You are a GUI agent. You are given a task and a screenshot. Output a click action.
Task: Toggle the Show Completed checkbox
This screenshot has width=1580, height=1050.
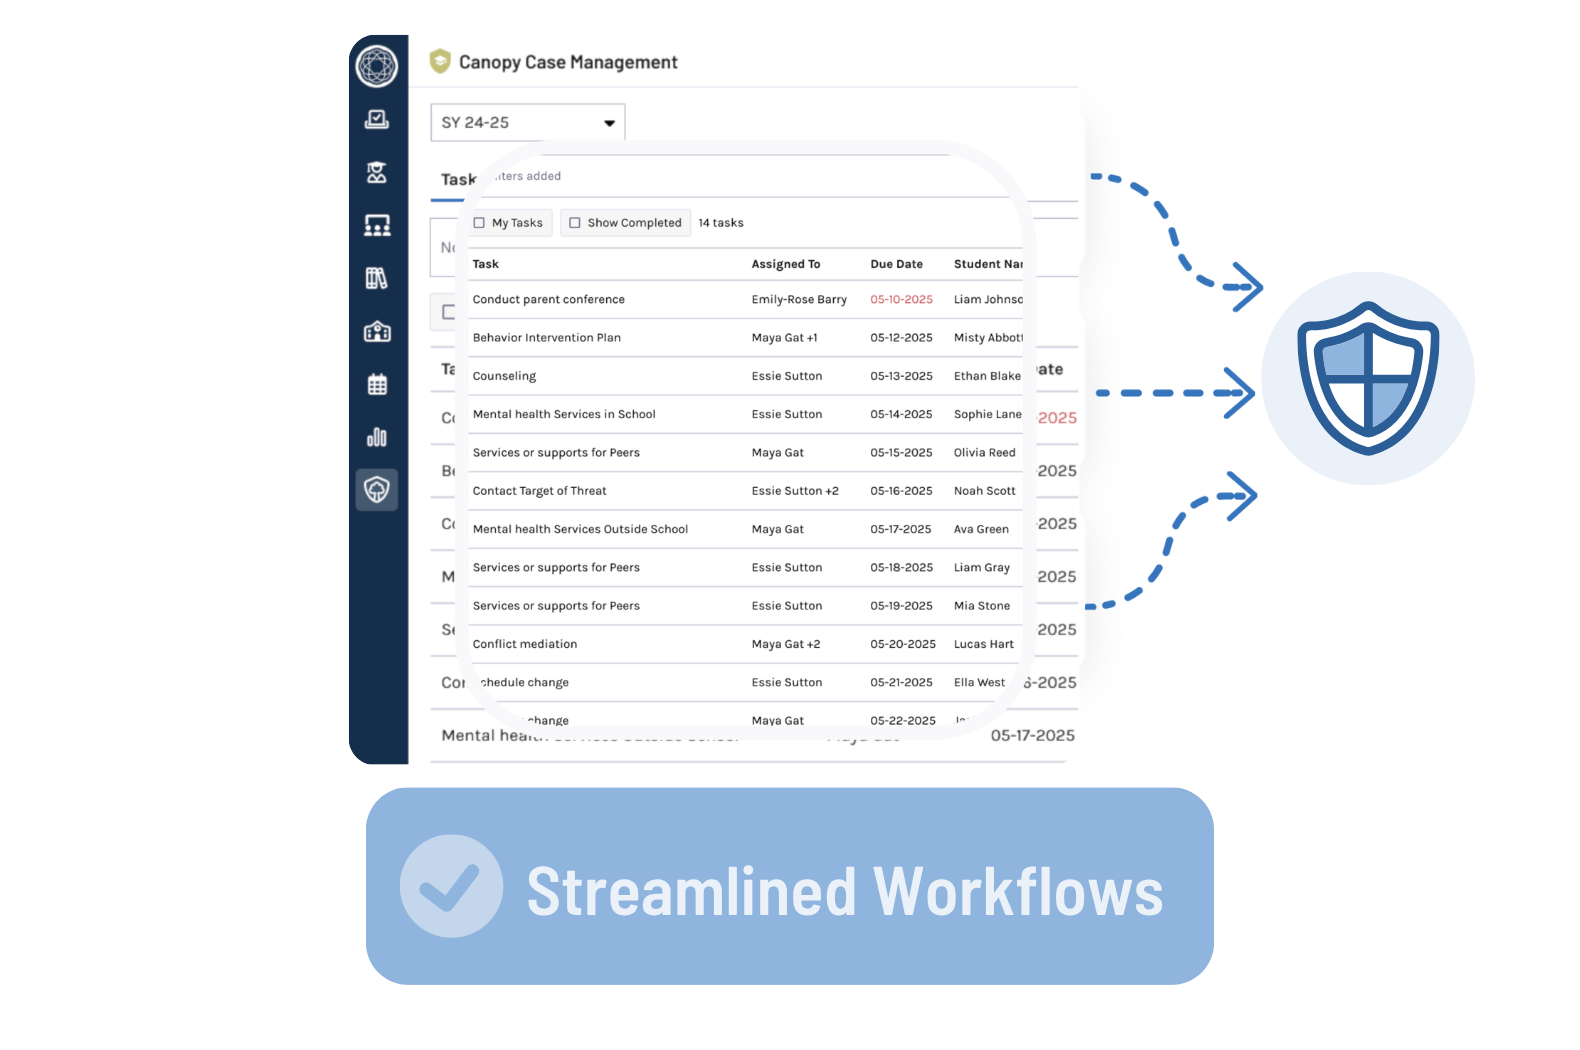[x=575, y=223]
